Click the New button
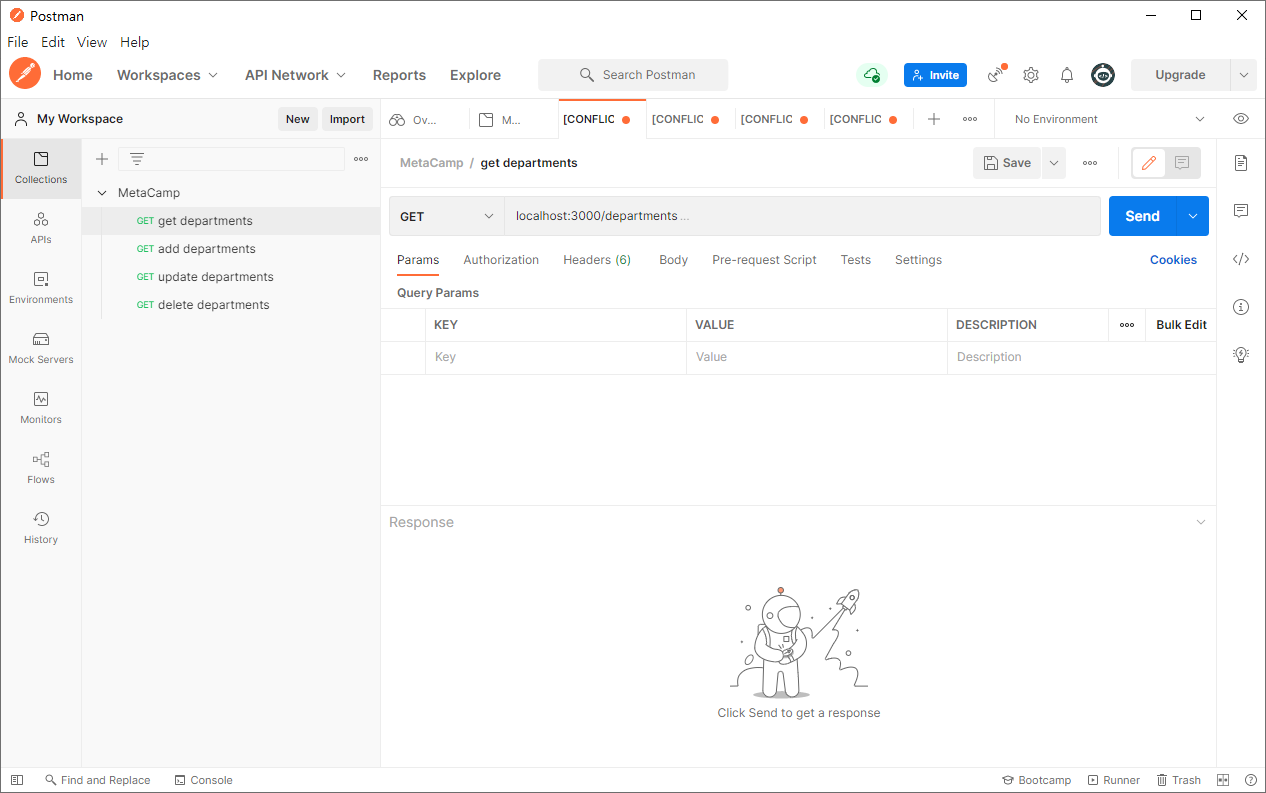 coord(298,119)
